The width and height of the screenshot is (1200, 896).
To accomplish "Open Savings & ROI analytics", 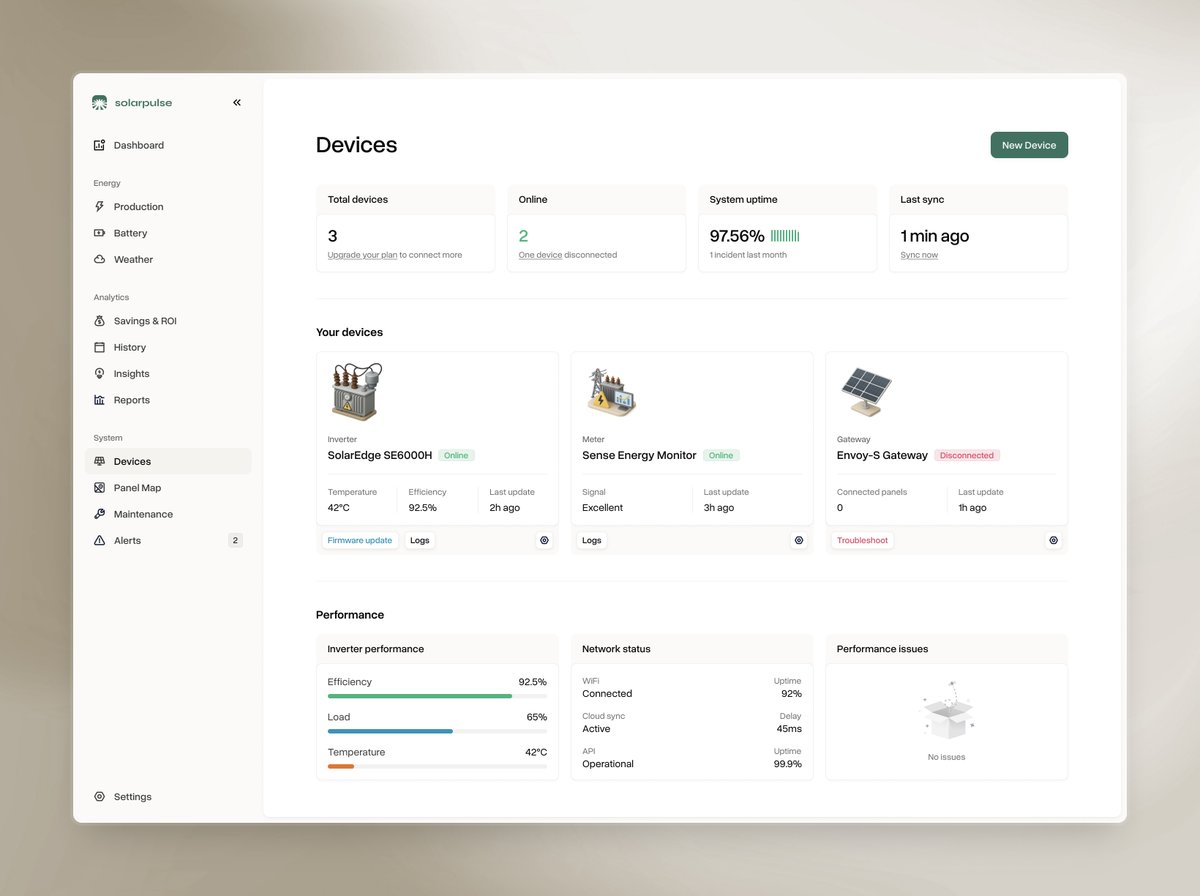I will [x=168, y=321].
